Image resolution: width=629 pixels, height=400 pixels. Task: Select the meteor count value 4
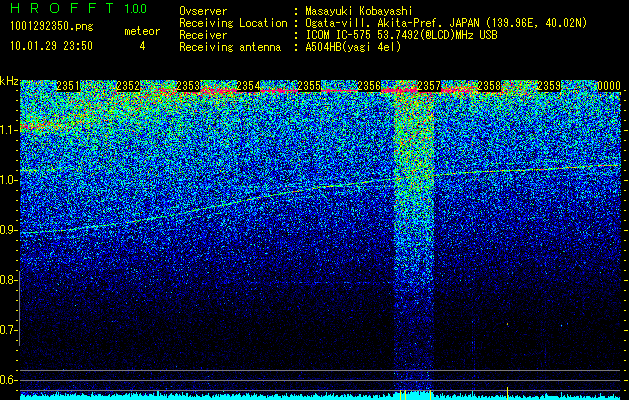[x=142, y=46]
